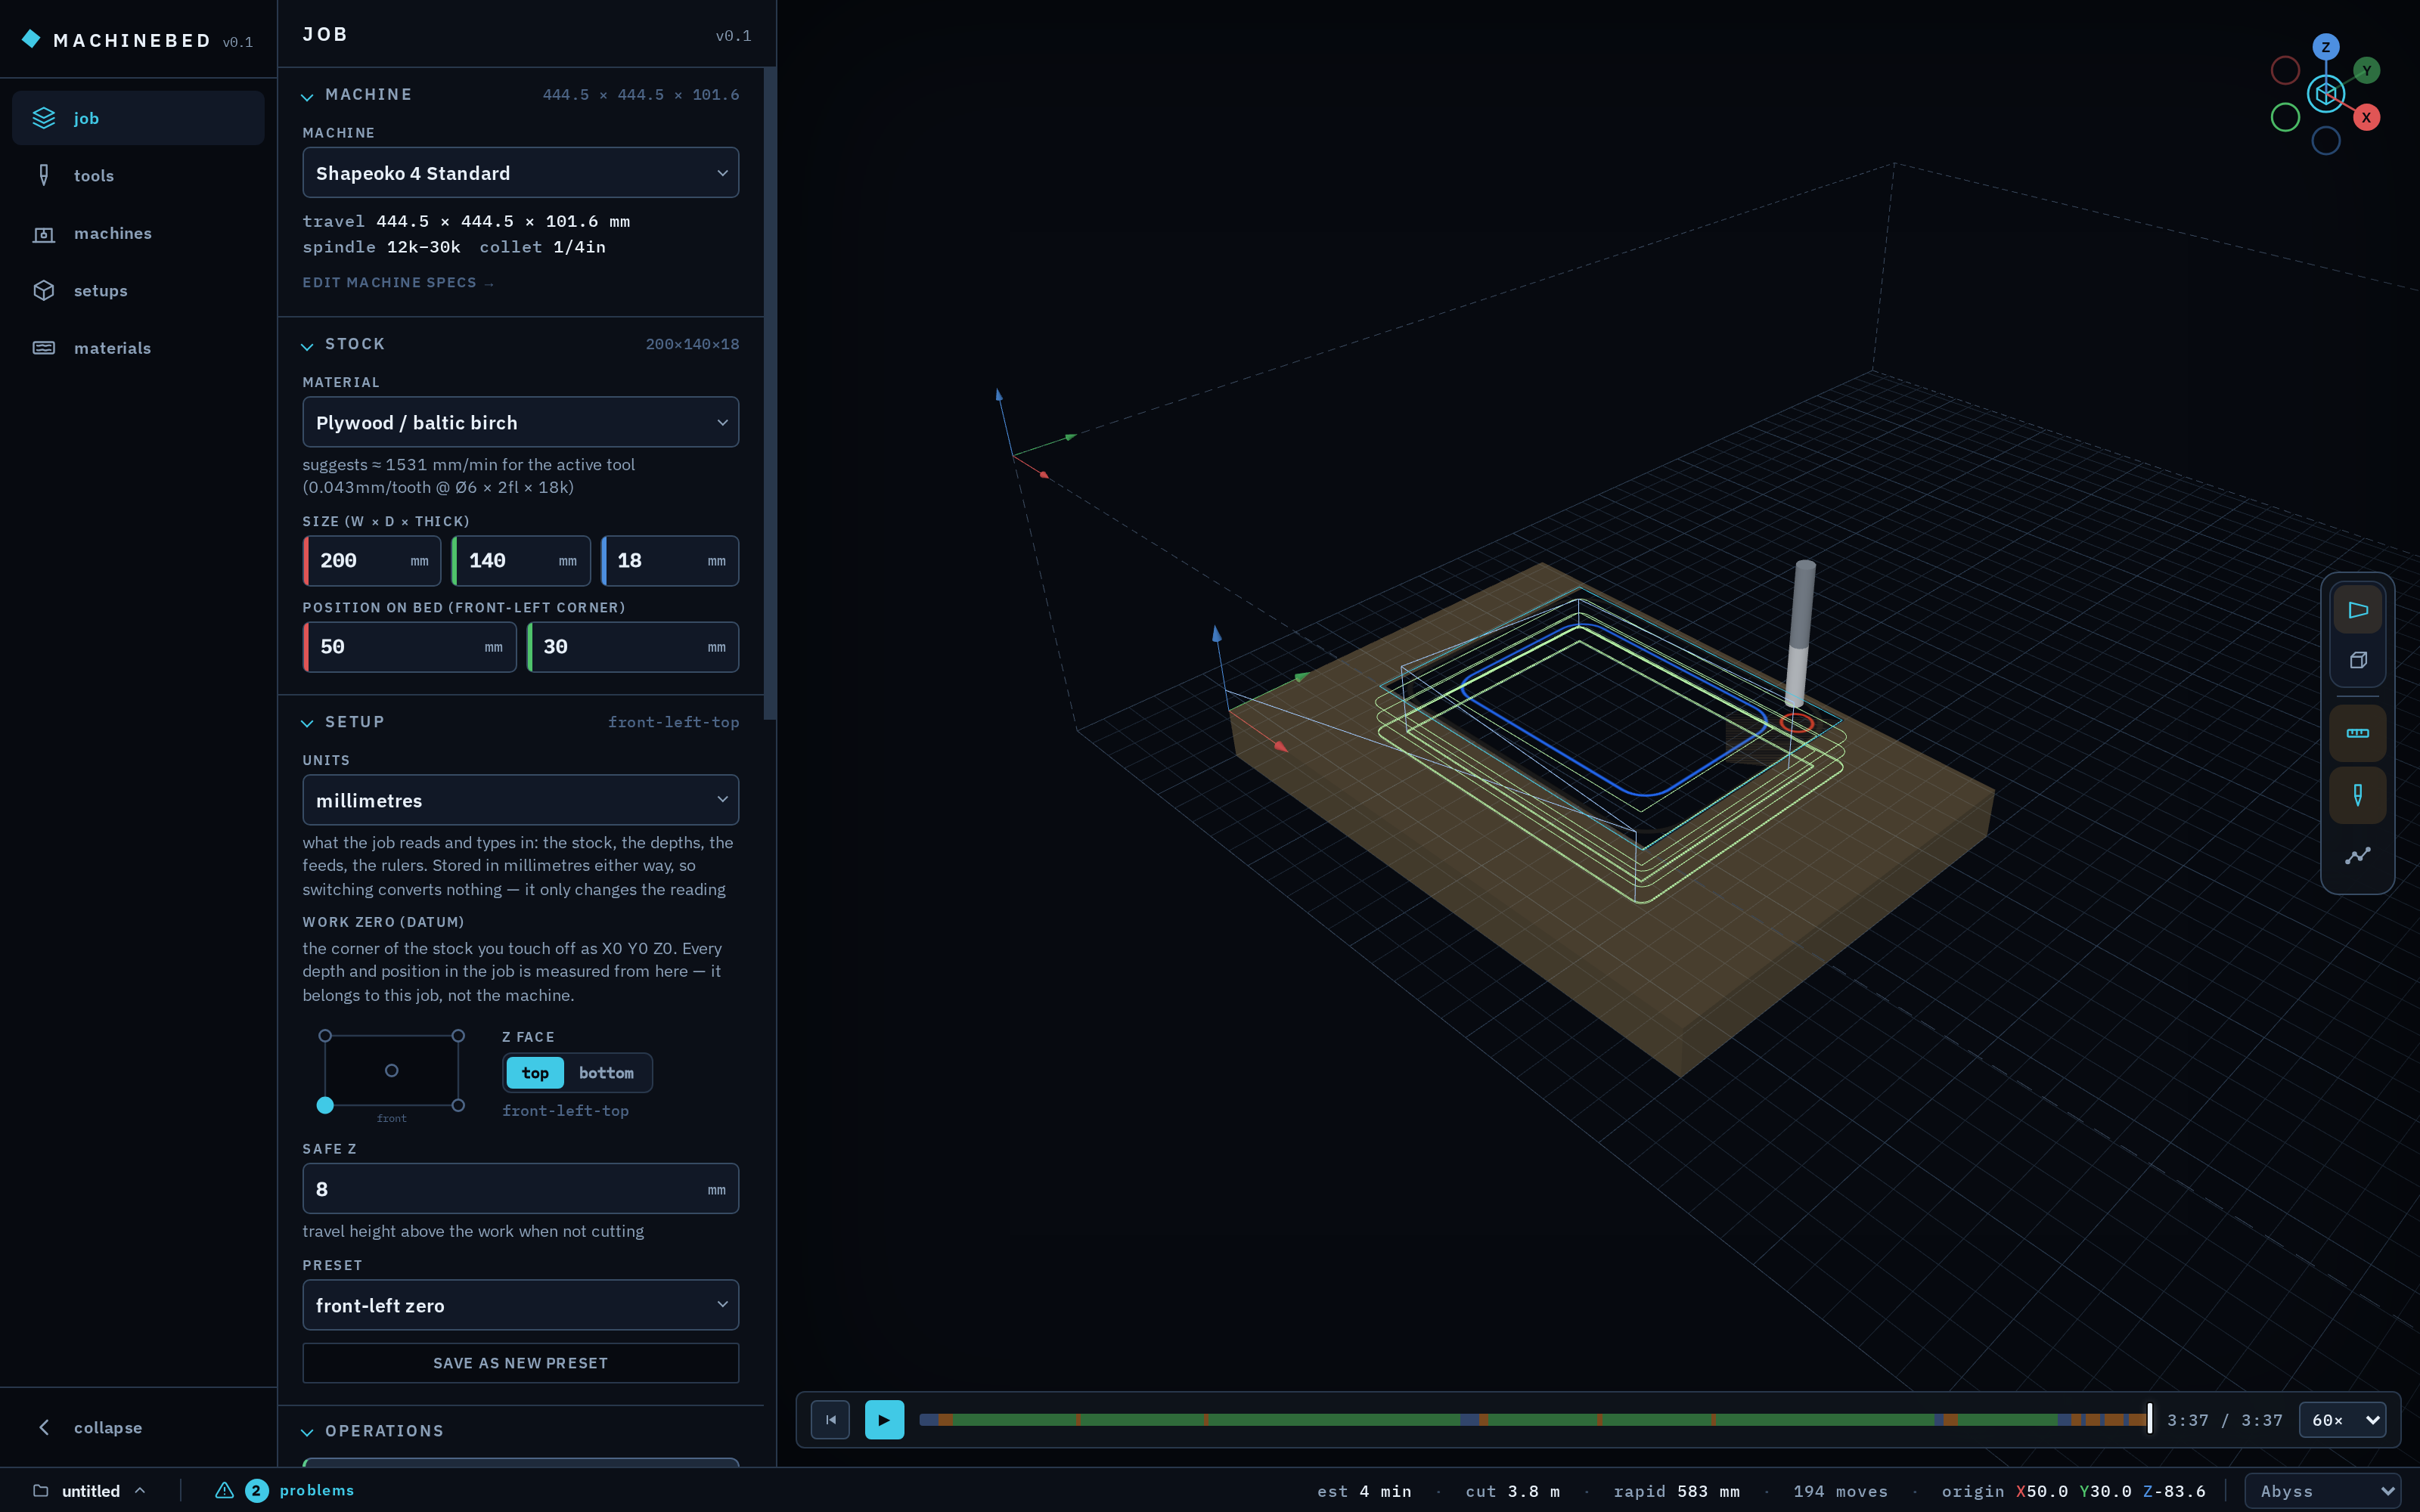The width and height of the screenshot is (2420, 1512).
Task: Reset to isometric view cube icon
Action: pyautogui.click(x=2326, y=94)
